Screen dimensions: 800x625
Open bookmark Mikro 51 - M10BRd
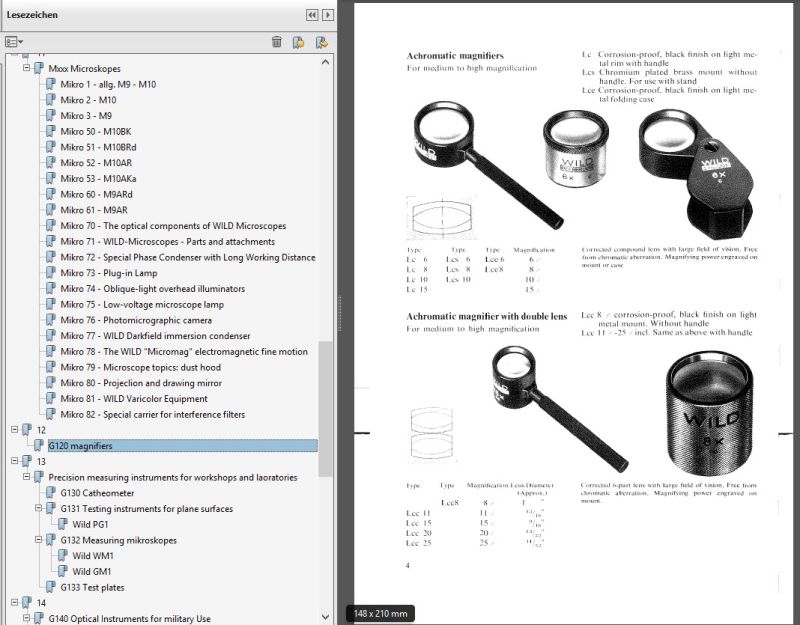coord(98,147)
